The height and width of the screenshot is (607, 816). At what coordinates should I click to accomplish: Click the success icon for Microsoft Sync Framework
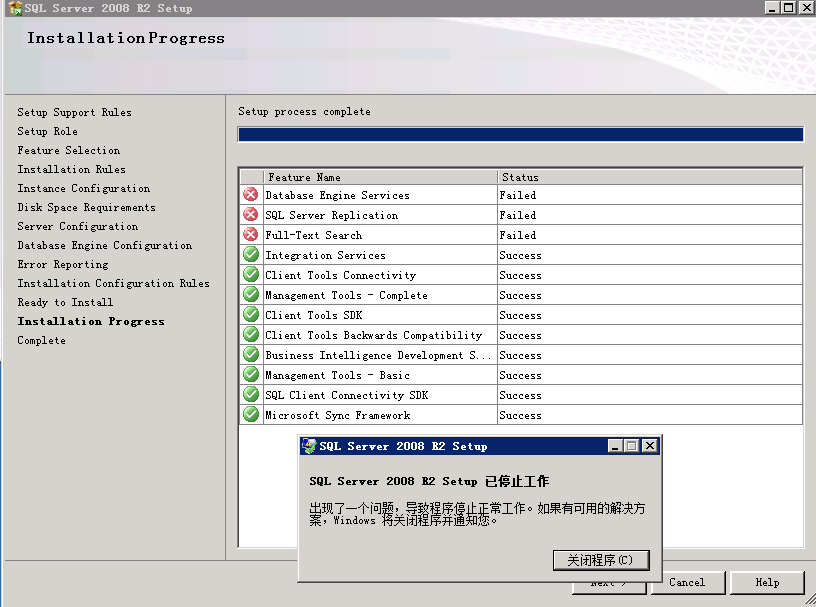[251, 415]
